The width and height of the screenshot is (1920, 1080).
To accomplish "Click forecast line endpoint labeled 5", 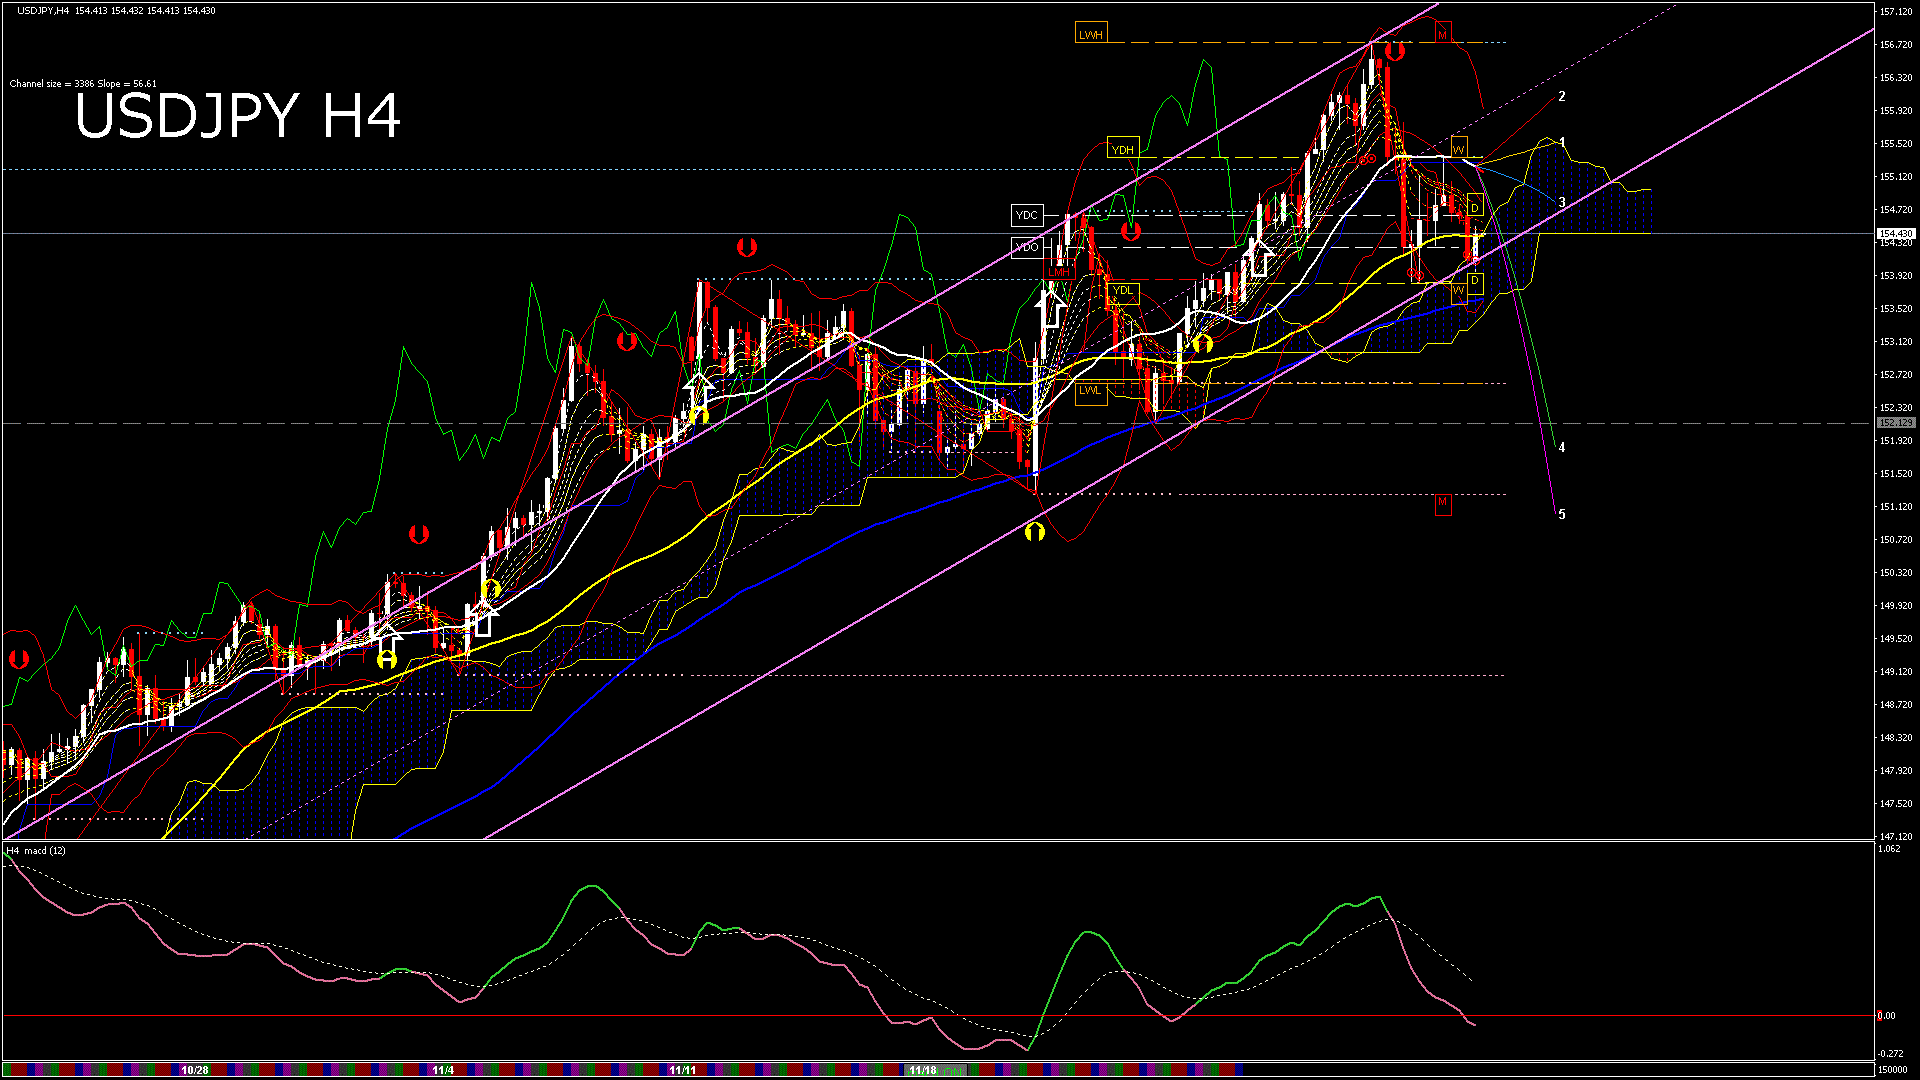I will pos(1562,515).
